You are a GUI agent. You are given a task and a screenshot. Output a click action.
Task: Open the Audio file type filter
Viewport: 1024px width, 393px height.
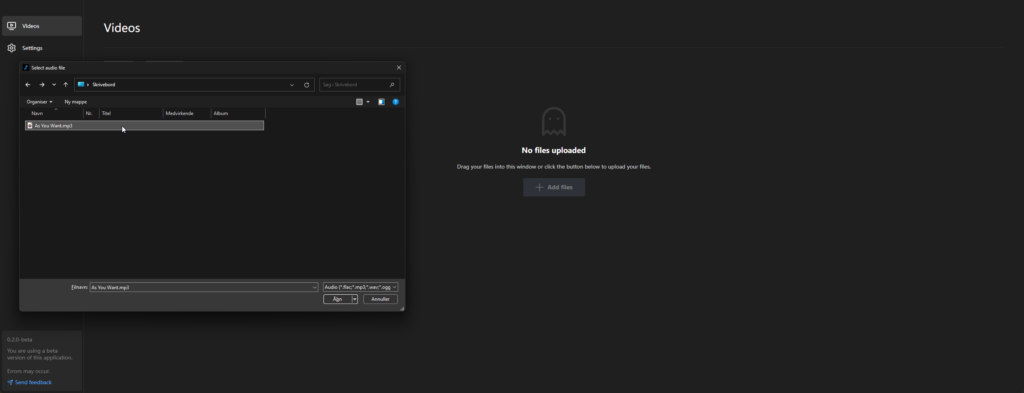[x=360, y=287]
